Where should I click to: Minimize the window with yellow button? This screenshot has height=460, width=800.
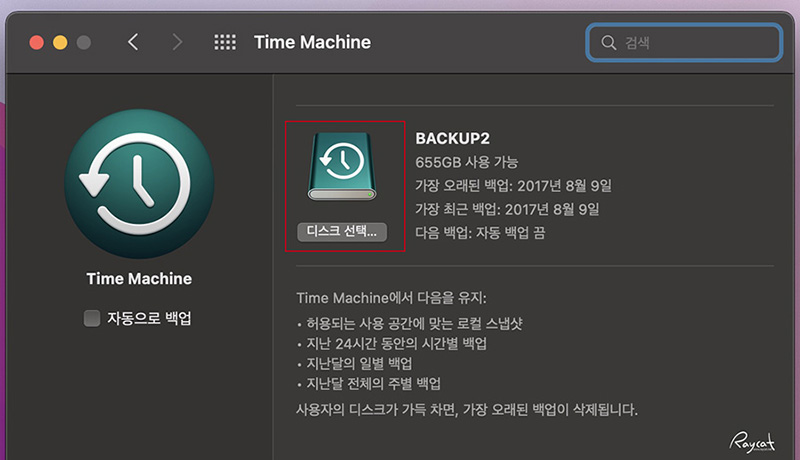click(60, 42)
